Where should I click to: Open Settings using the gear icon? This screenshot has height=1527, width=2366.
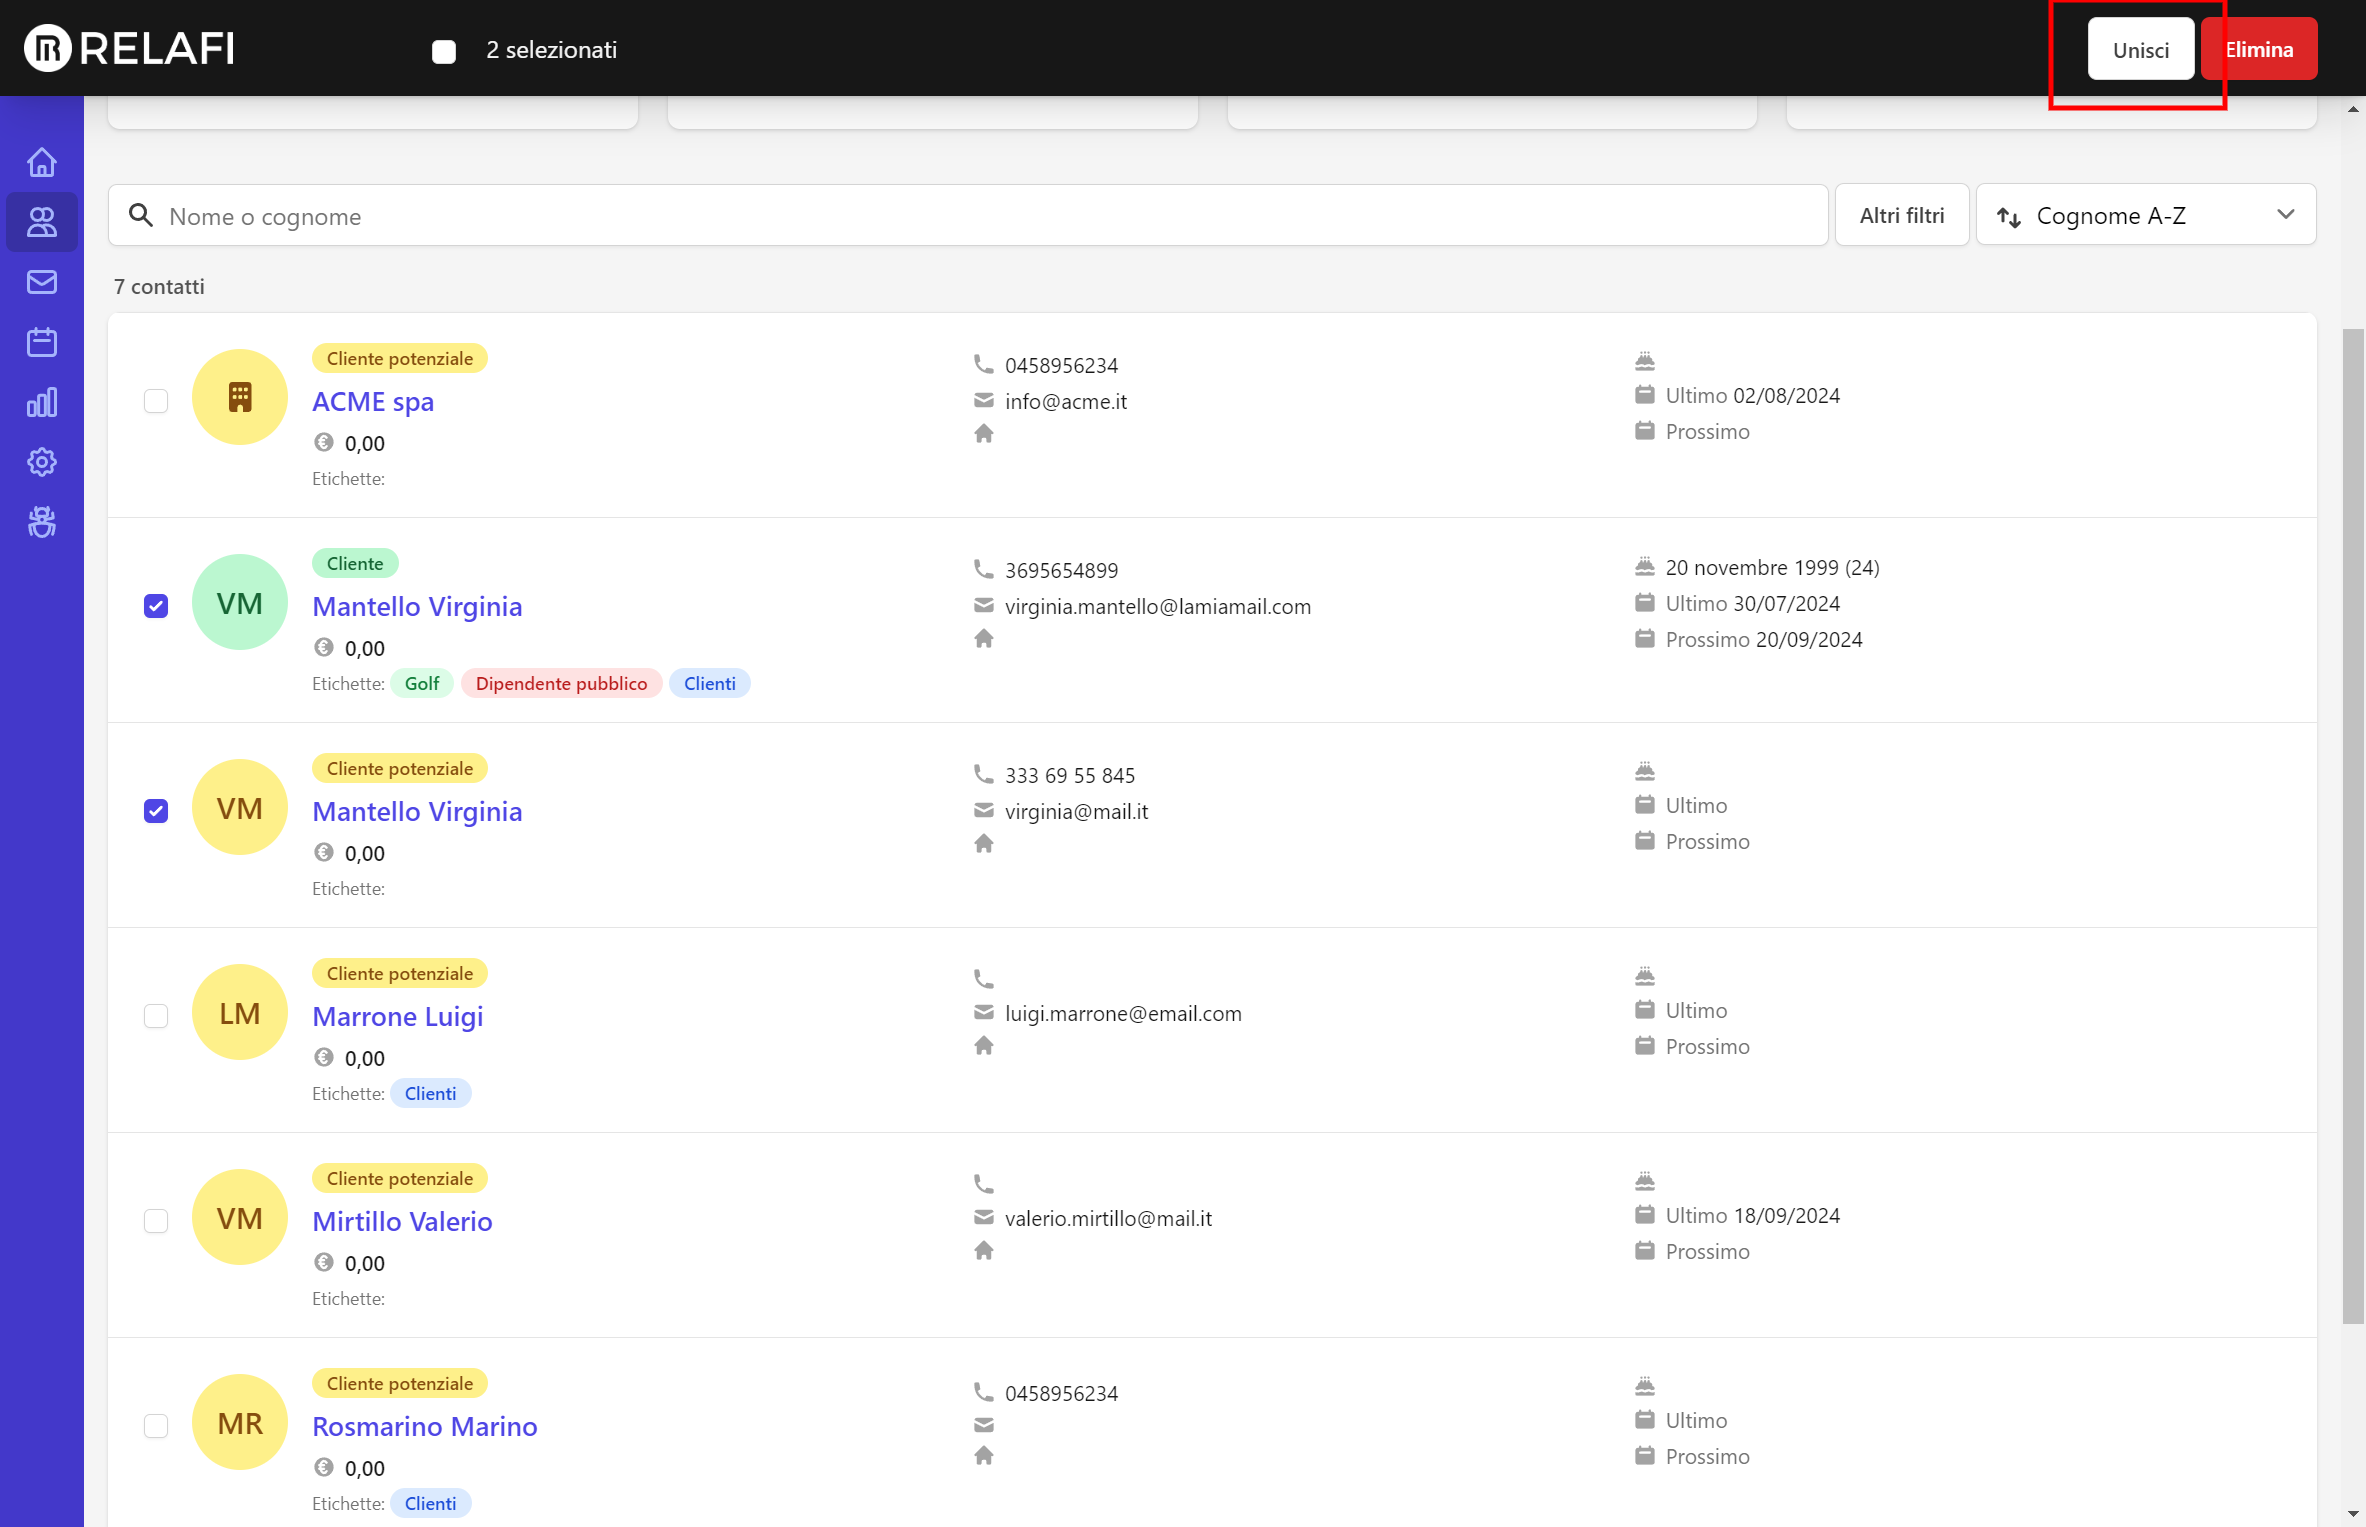pos(42,462)
